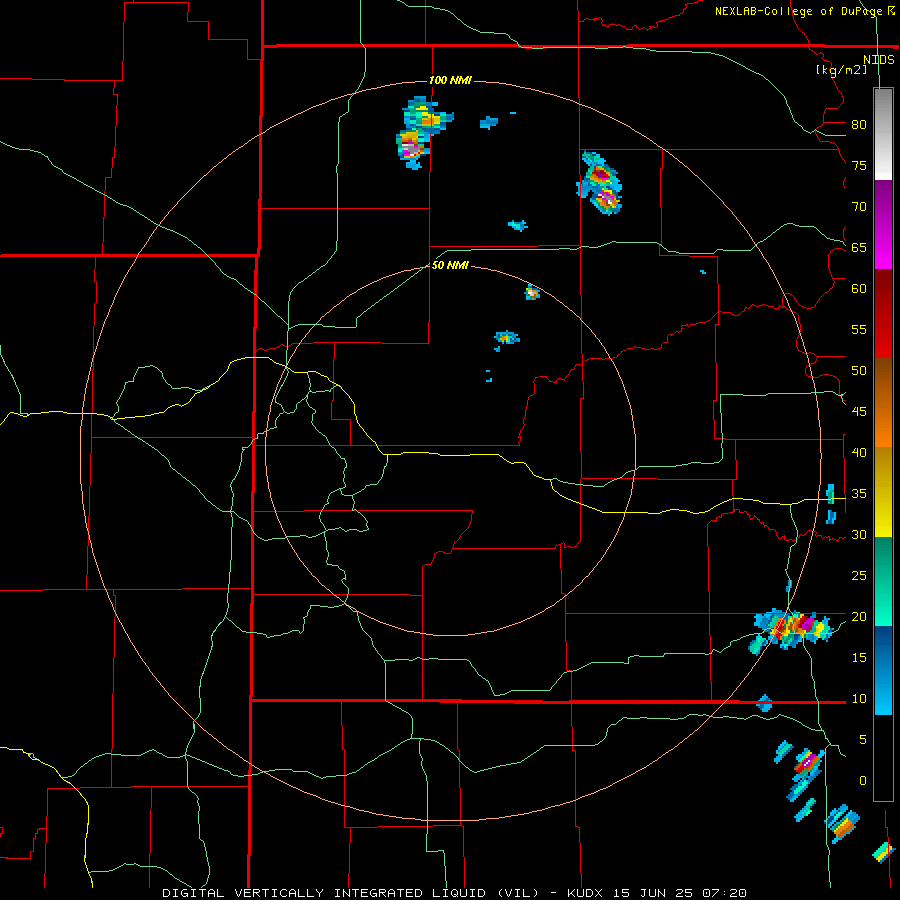Select the 70 tick label on the legend
Screen dimensions: 900x900
[859, 207]
